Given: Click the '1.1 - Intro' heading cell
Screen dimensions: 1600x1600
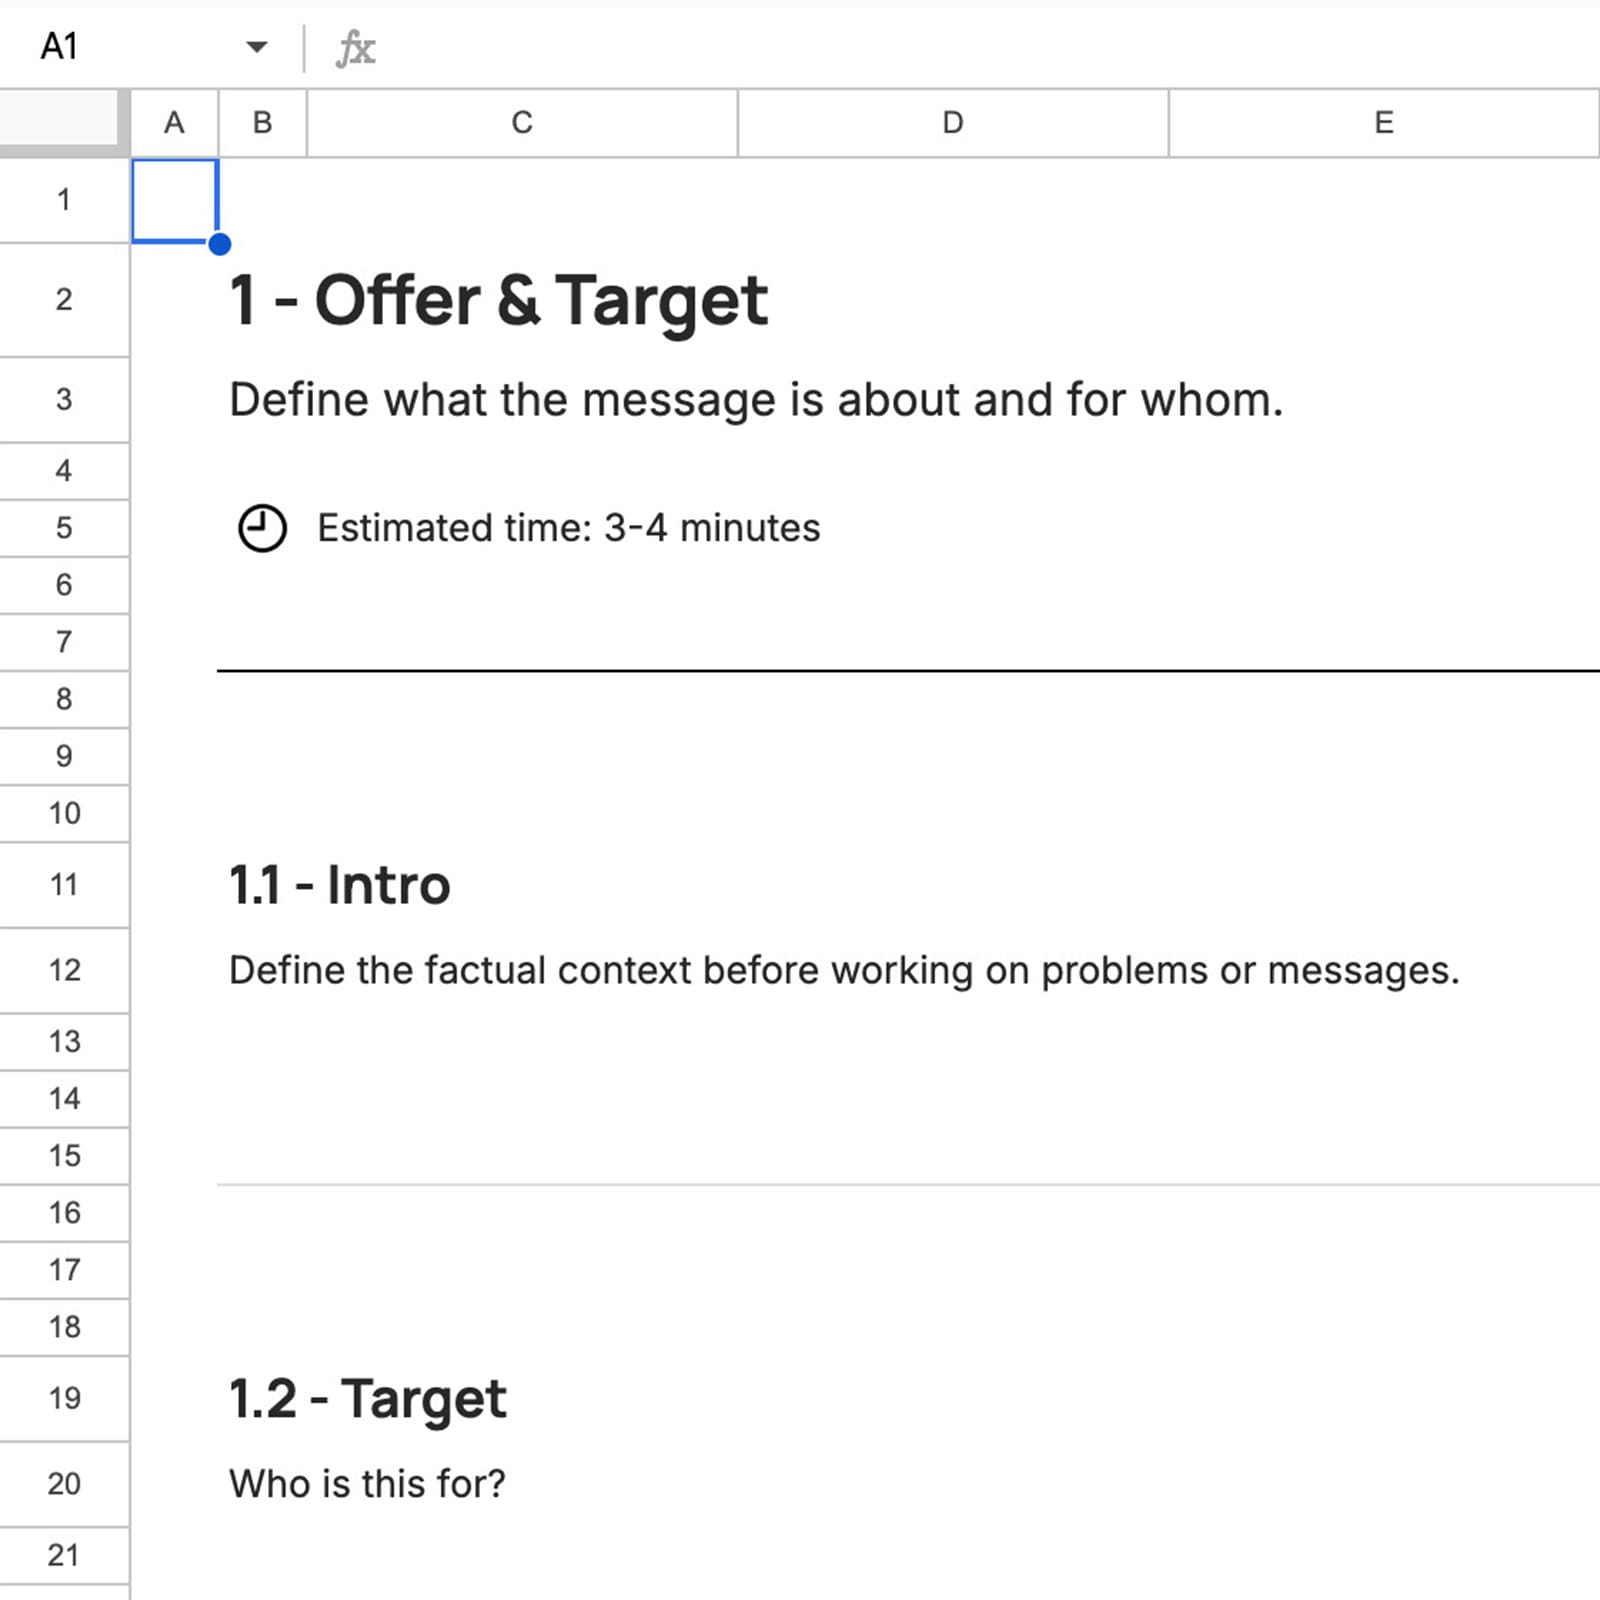Looking at the screenshot, I should click(x=339, y=884).
